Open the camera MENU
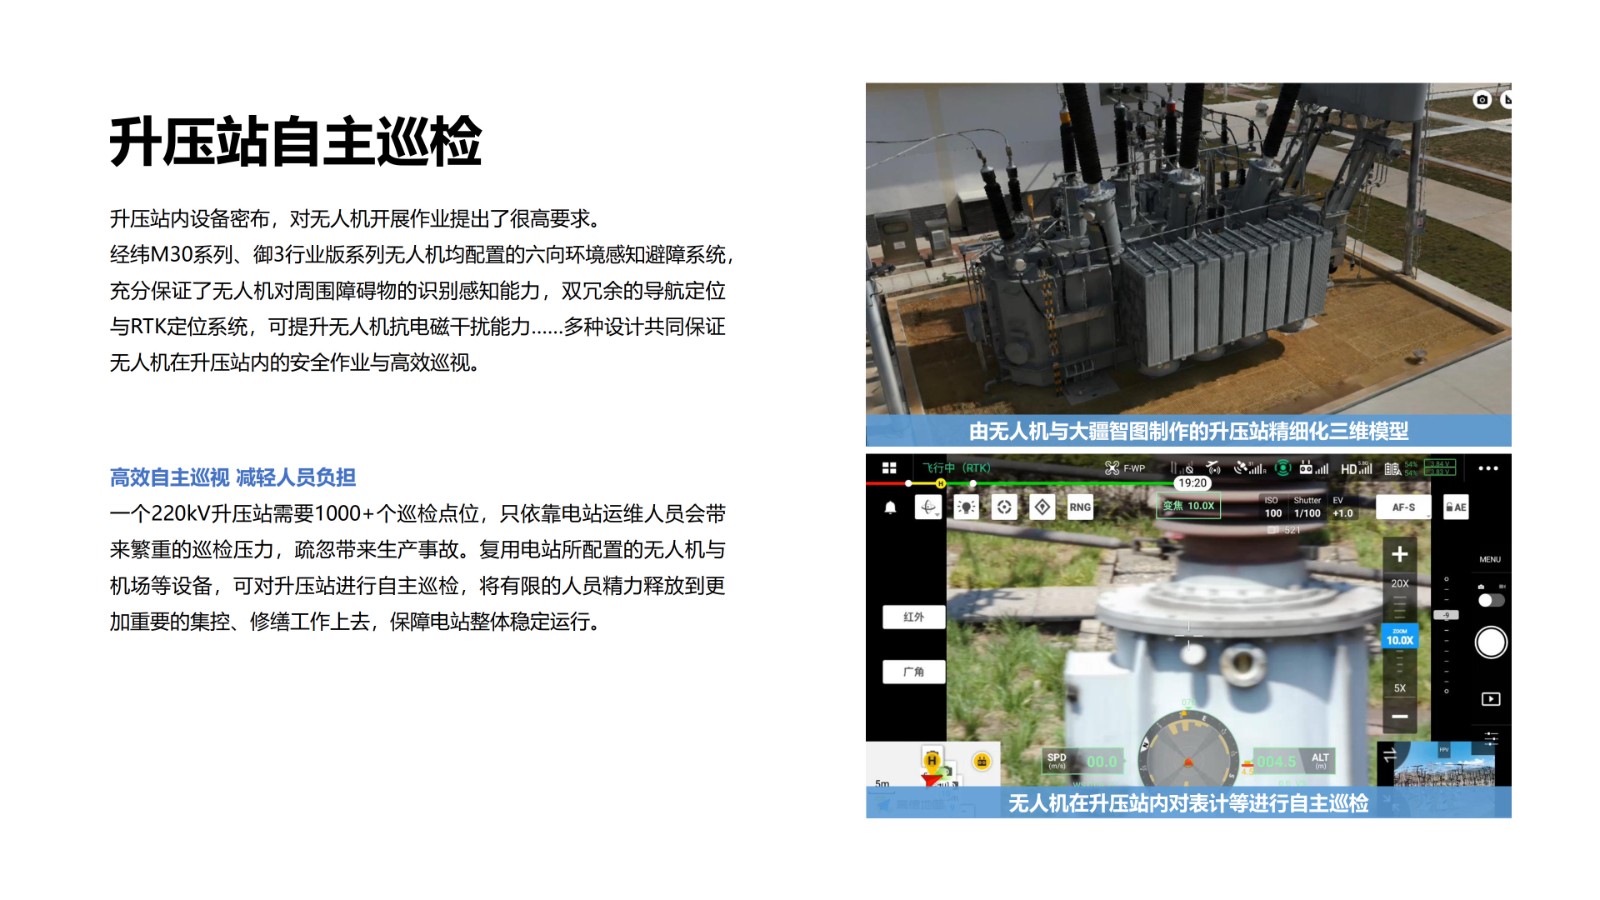 tap(1490, 559)
